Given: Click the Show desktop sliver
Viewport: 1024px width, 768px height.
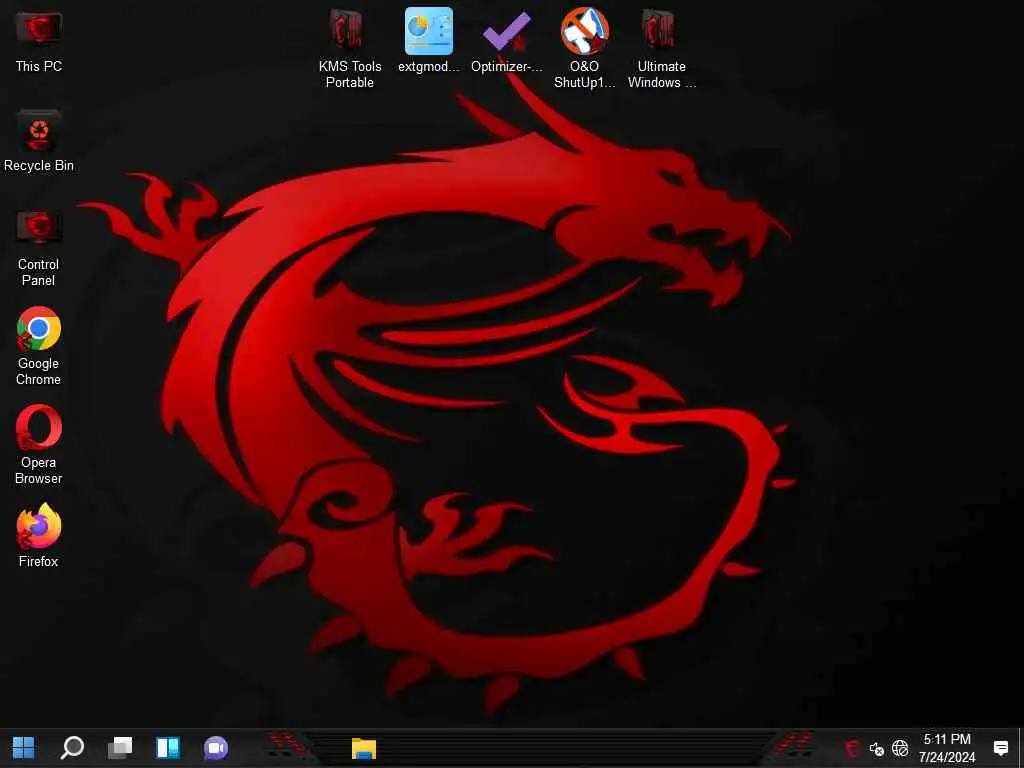Looking at the screenshot, I should coord(1021,748).
